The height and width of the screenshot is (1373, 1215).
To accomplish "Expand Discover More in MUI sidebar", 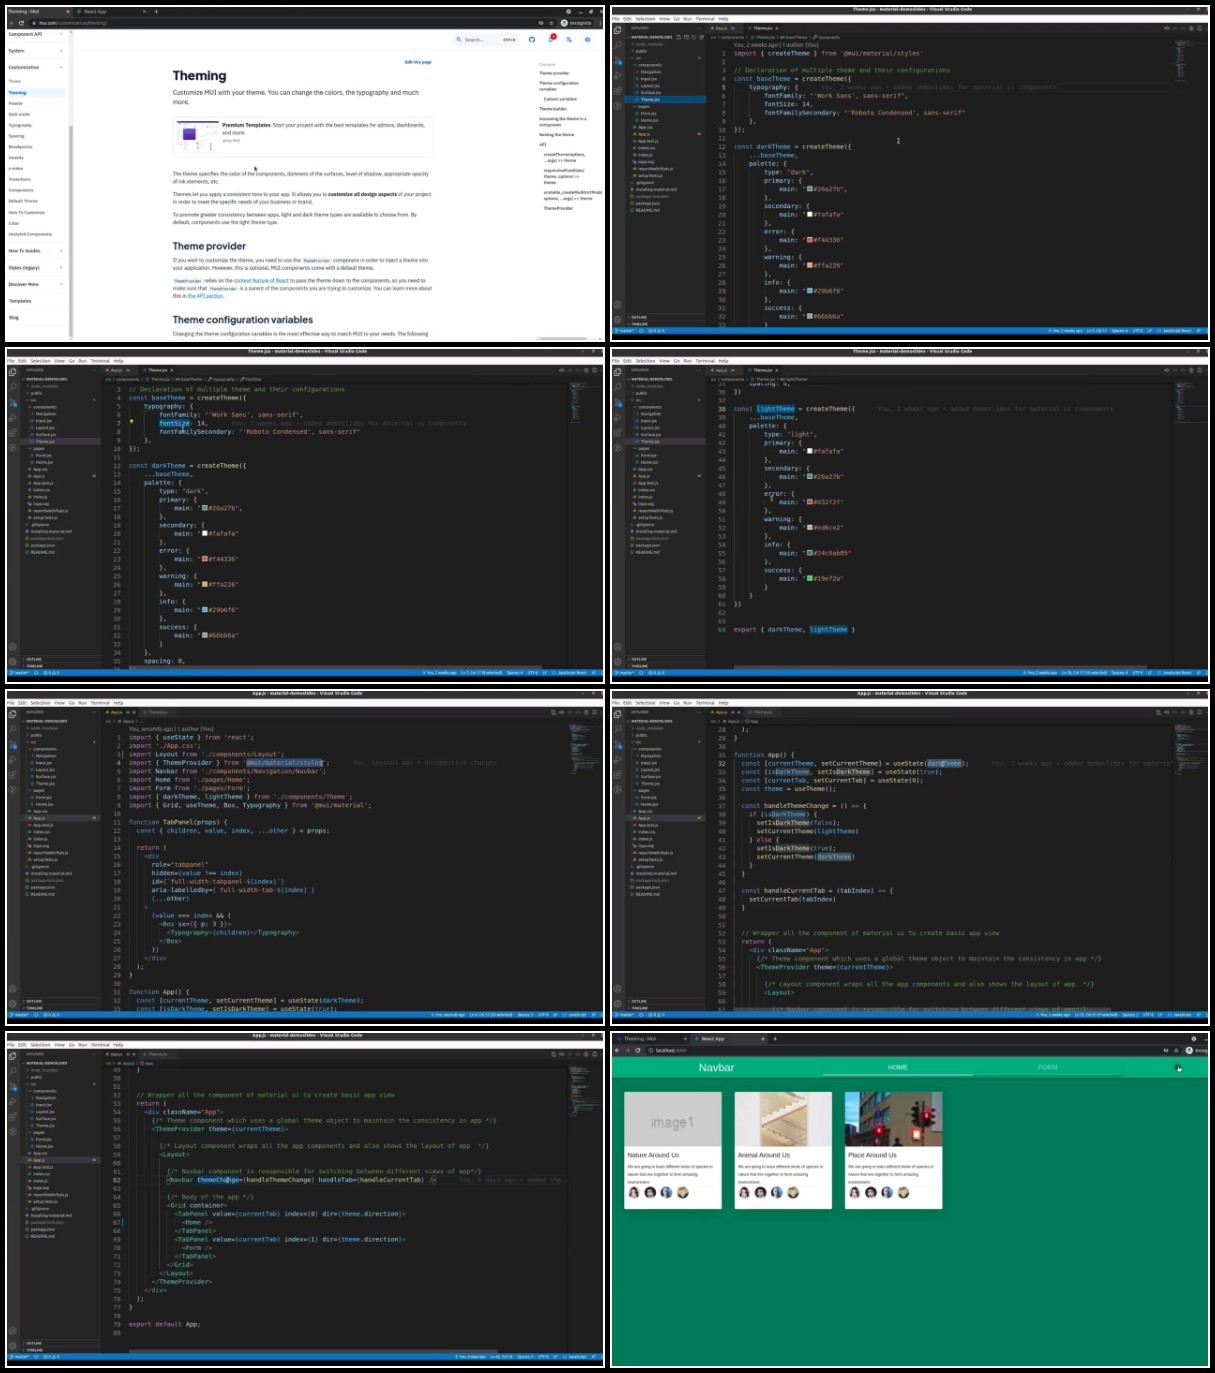I will tap(36, 285).
